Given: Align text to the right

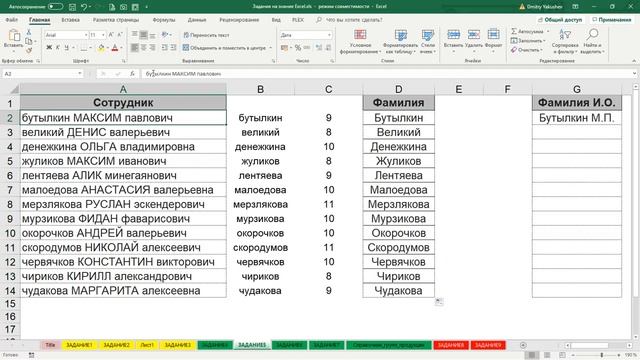Looking at the screenshot, I should (153, 48).
